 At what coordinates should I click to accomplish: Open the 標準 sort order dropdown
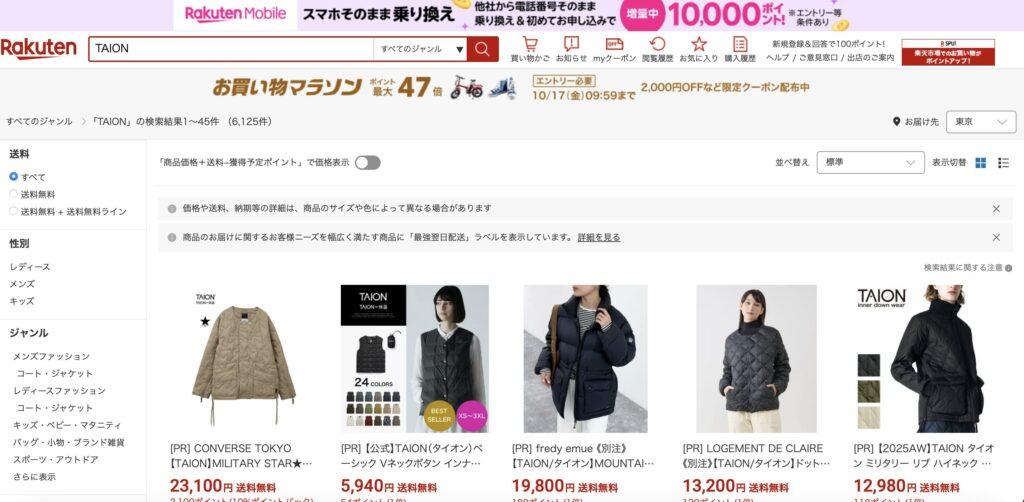[871, 163]
